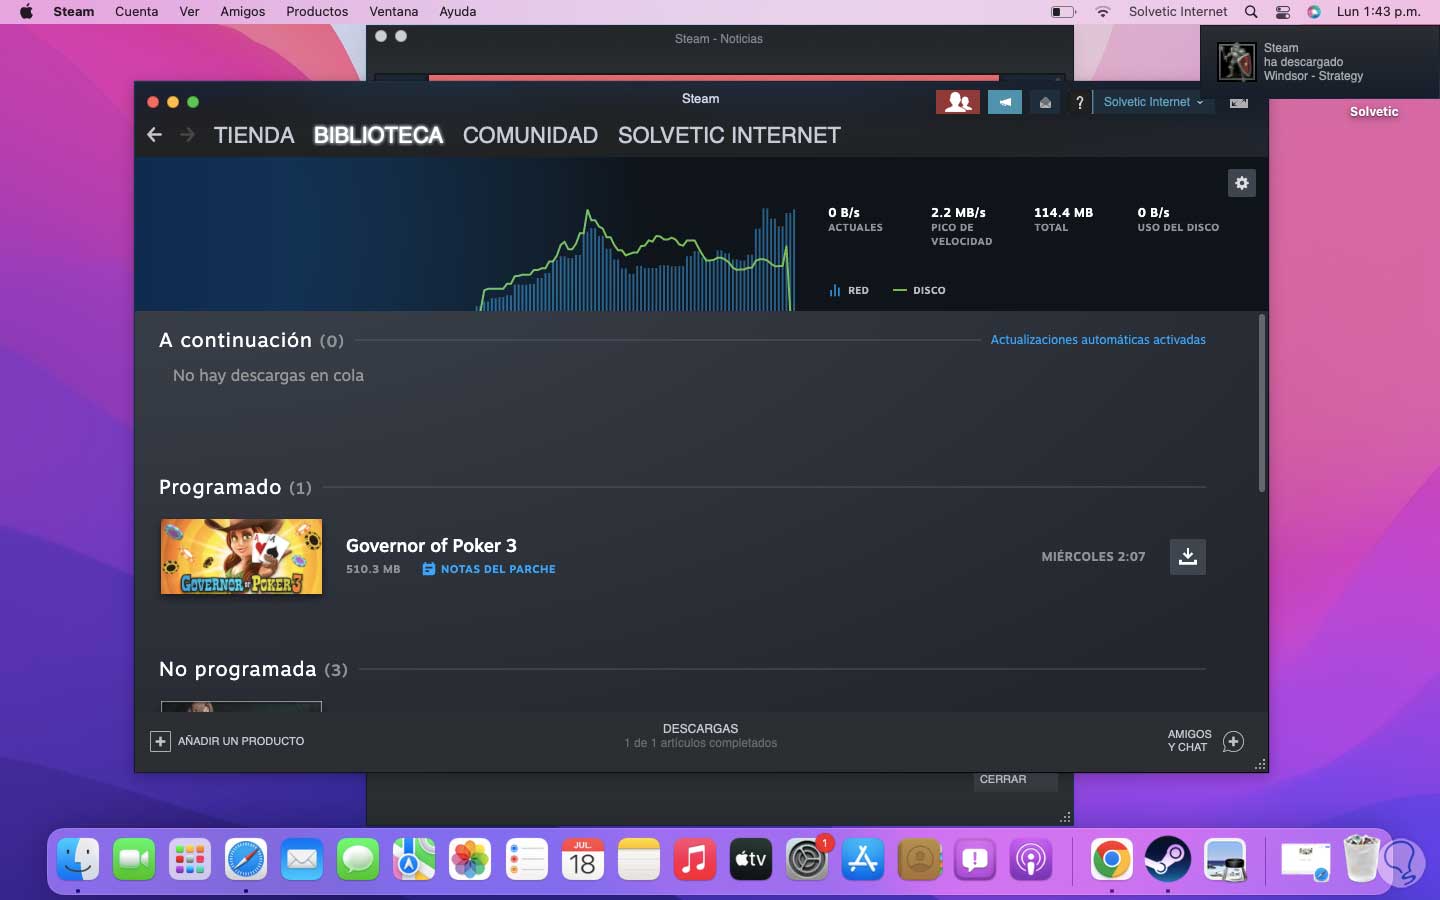The height and width of the screenshot is (900, 1440).
Task: Expand the Solvetic Internet account dropdown
Action: (1153, 102)
